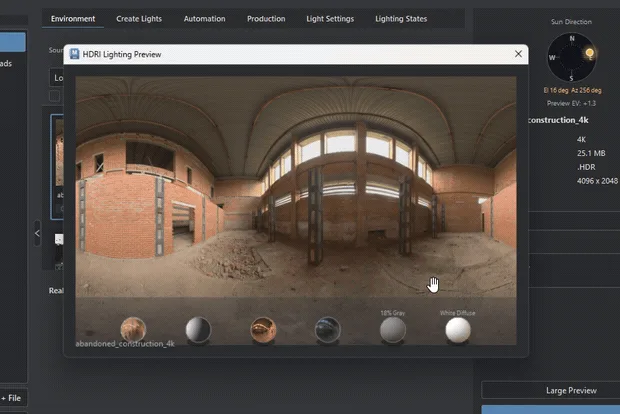Viewport: 620px width, 414px height.
Task: Switch to the Environment tab
Action: click(x=73, y=19)
